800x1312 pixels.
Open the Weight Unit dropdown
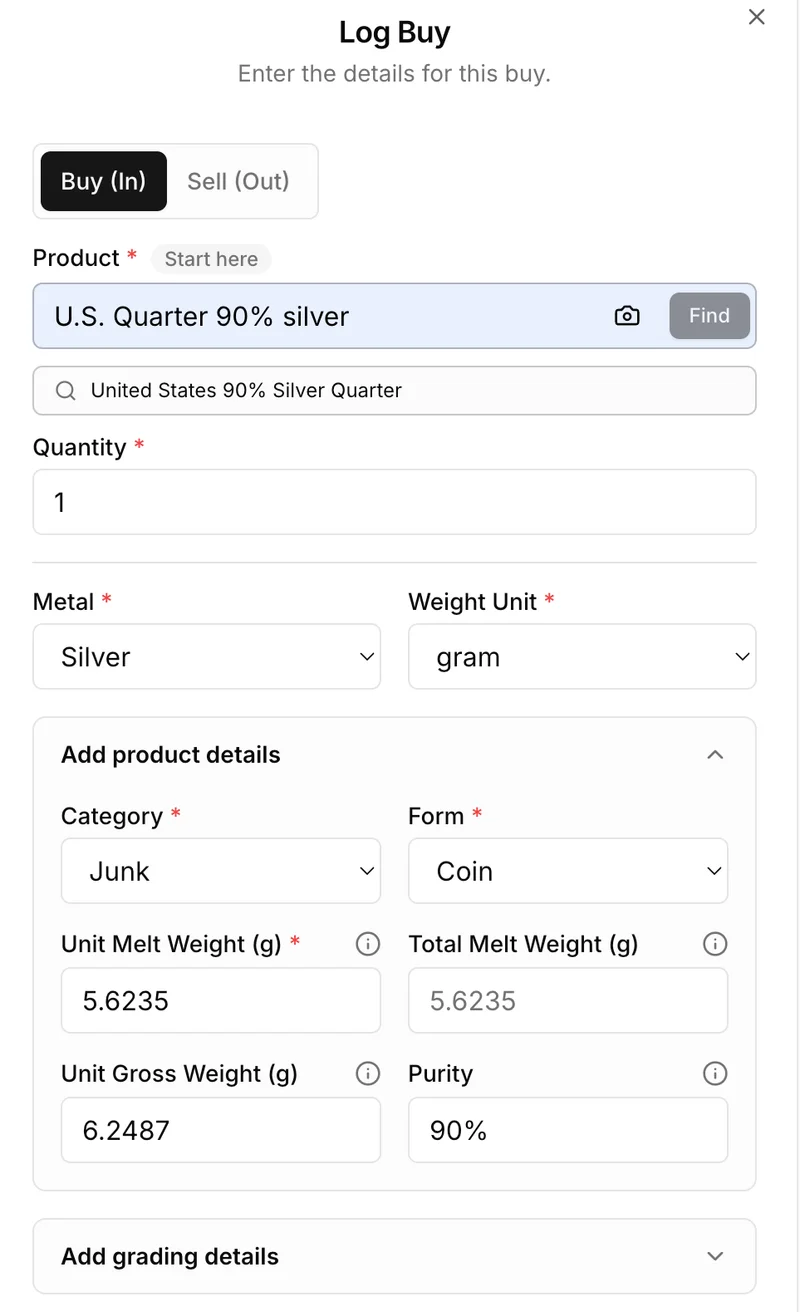[582, 657]
